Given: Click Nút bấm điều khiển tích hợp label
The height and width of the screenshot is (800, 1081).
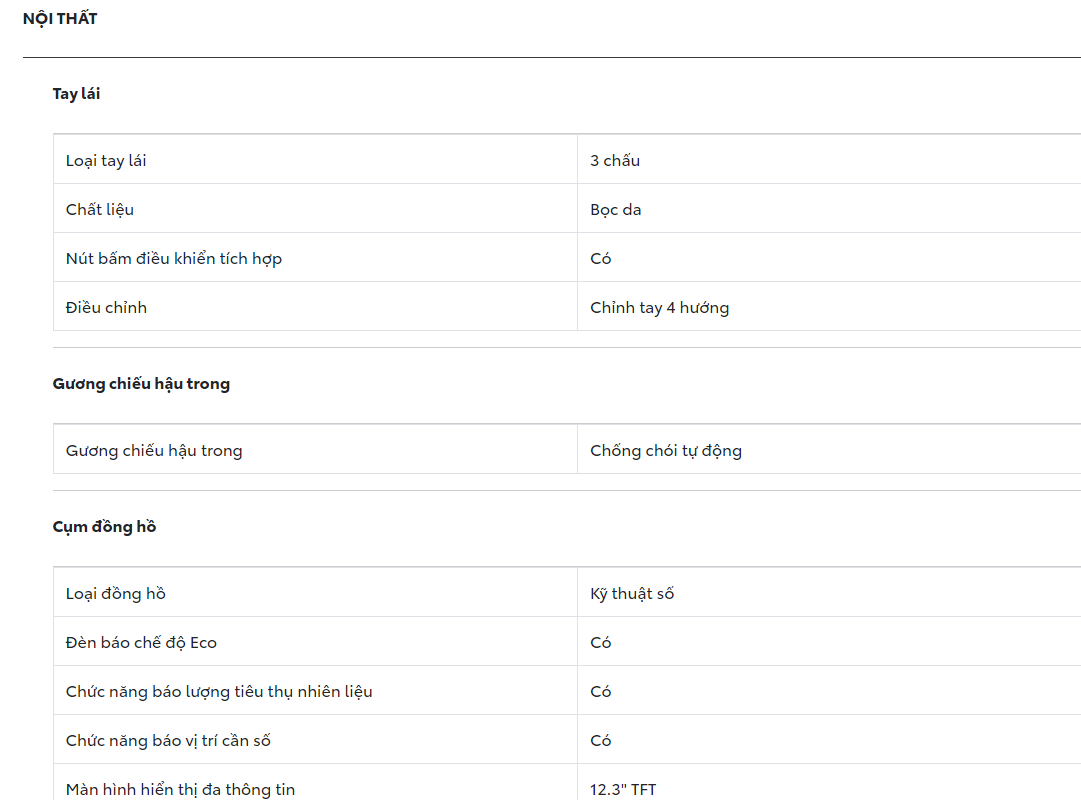Looking at the screenshot, I should (x=174, y=259).
